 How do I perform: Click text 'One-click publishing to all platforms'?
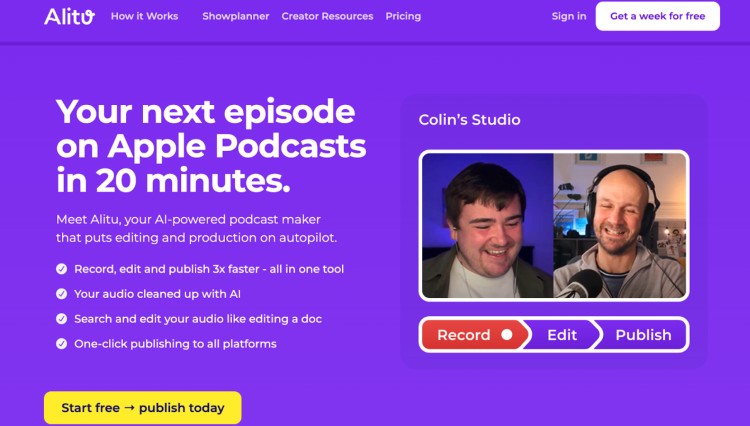(x=175, y=344)
